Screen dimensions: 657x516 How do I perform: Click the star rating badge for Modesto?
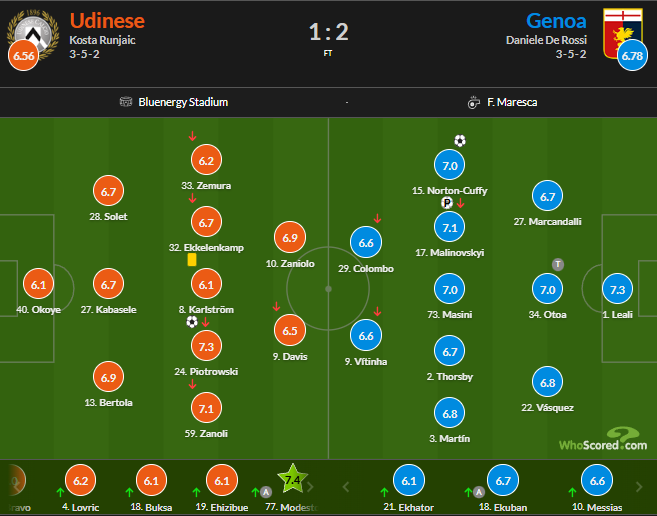click(292, 481)
